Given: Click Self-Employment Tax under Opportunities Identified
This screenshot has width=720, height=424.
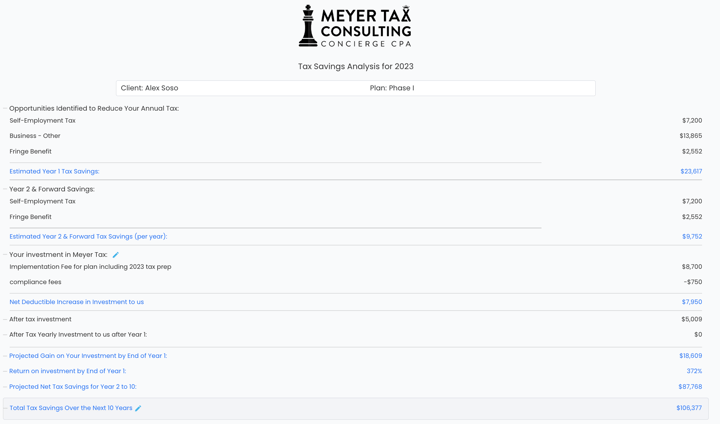Looking at the screenshot, I should pos(42,120).
